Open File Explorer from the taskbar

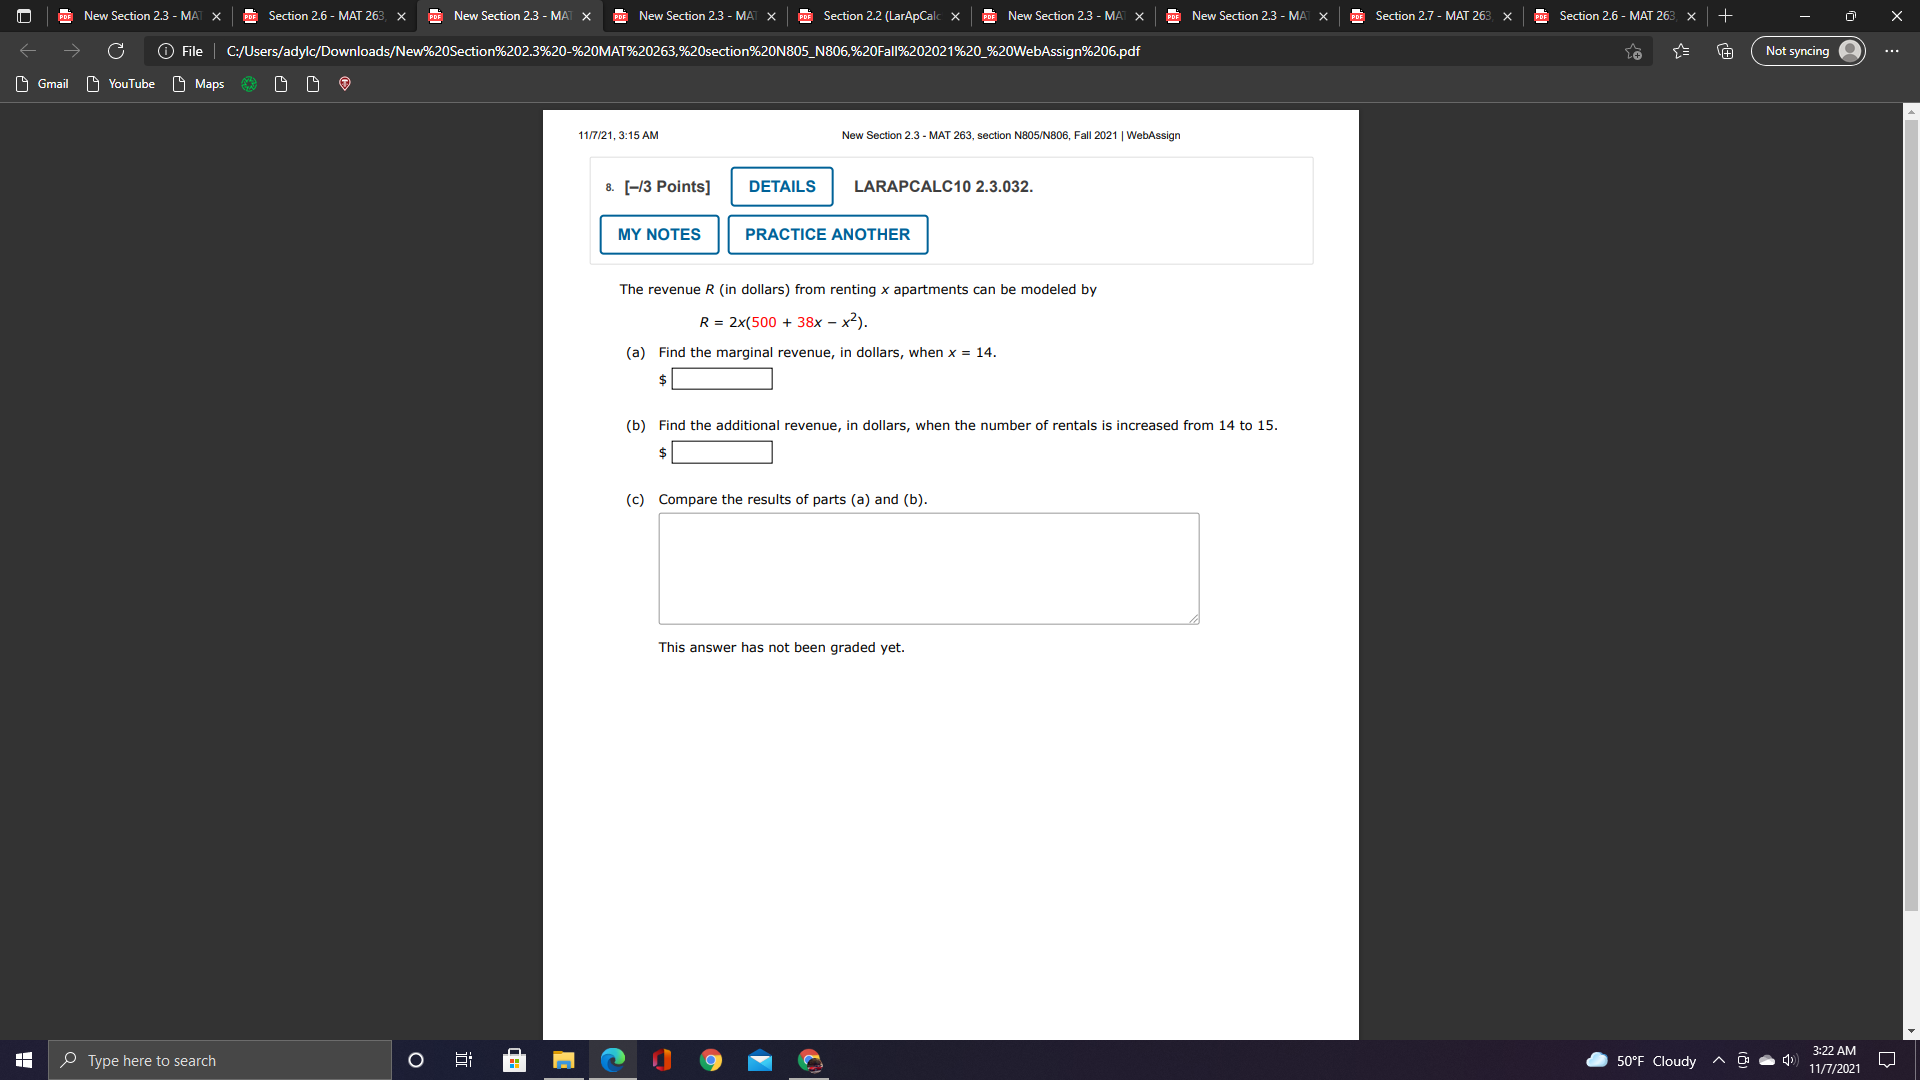pyautogui.click(x=563, y=1060)
